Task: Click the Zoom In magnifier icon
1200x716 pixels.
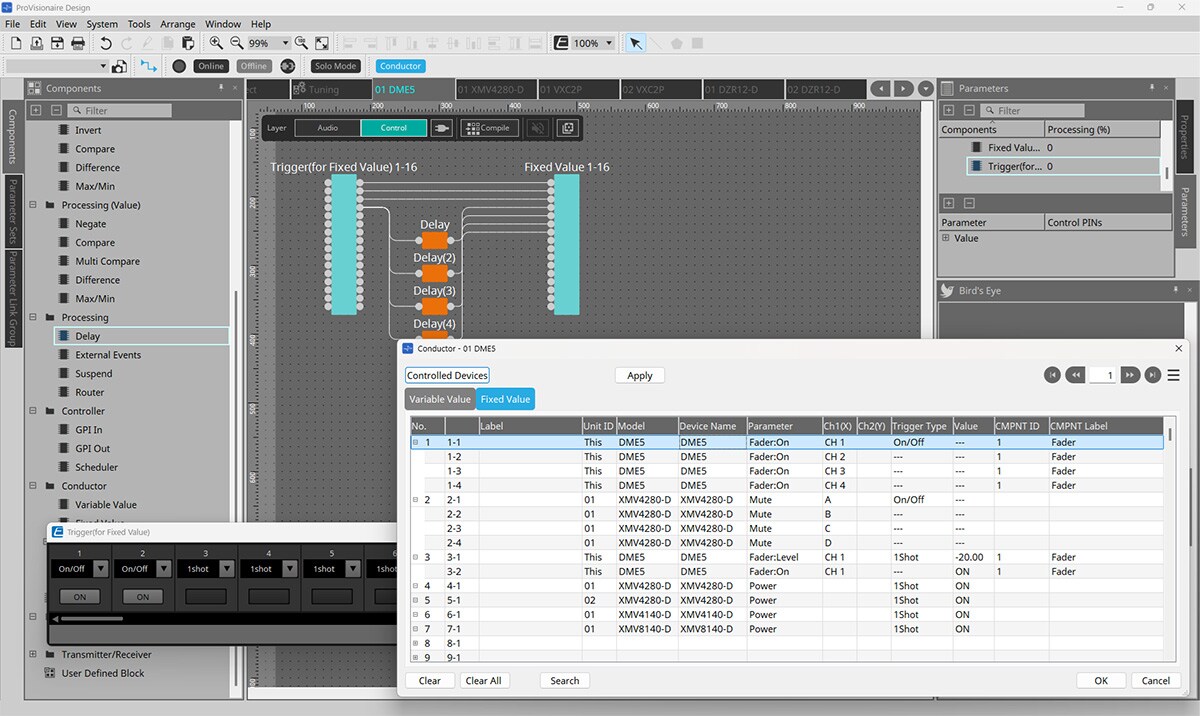Action: [x=216, y=43]
